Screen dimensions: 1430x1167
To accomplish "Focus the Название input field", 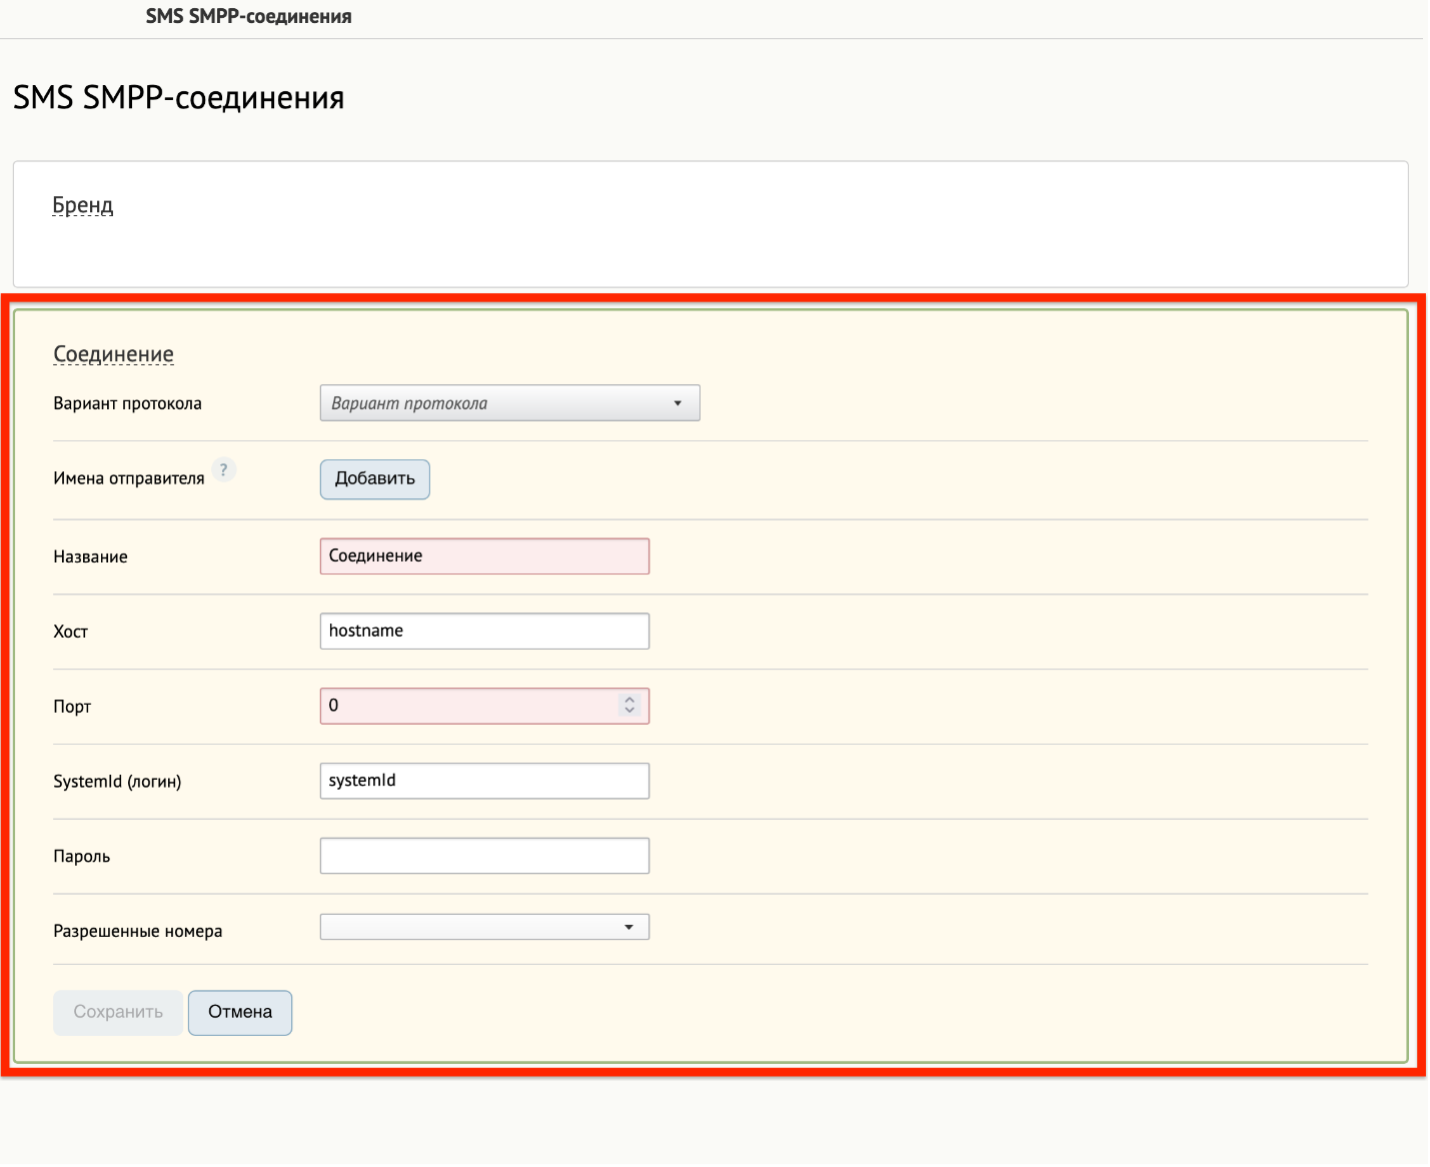I will [x=485, y=556].
